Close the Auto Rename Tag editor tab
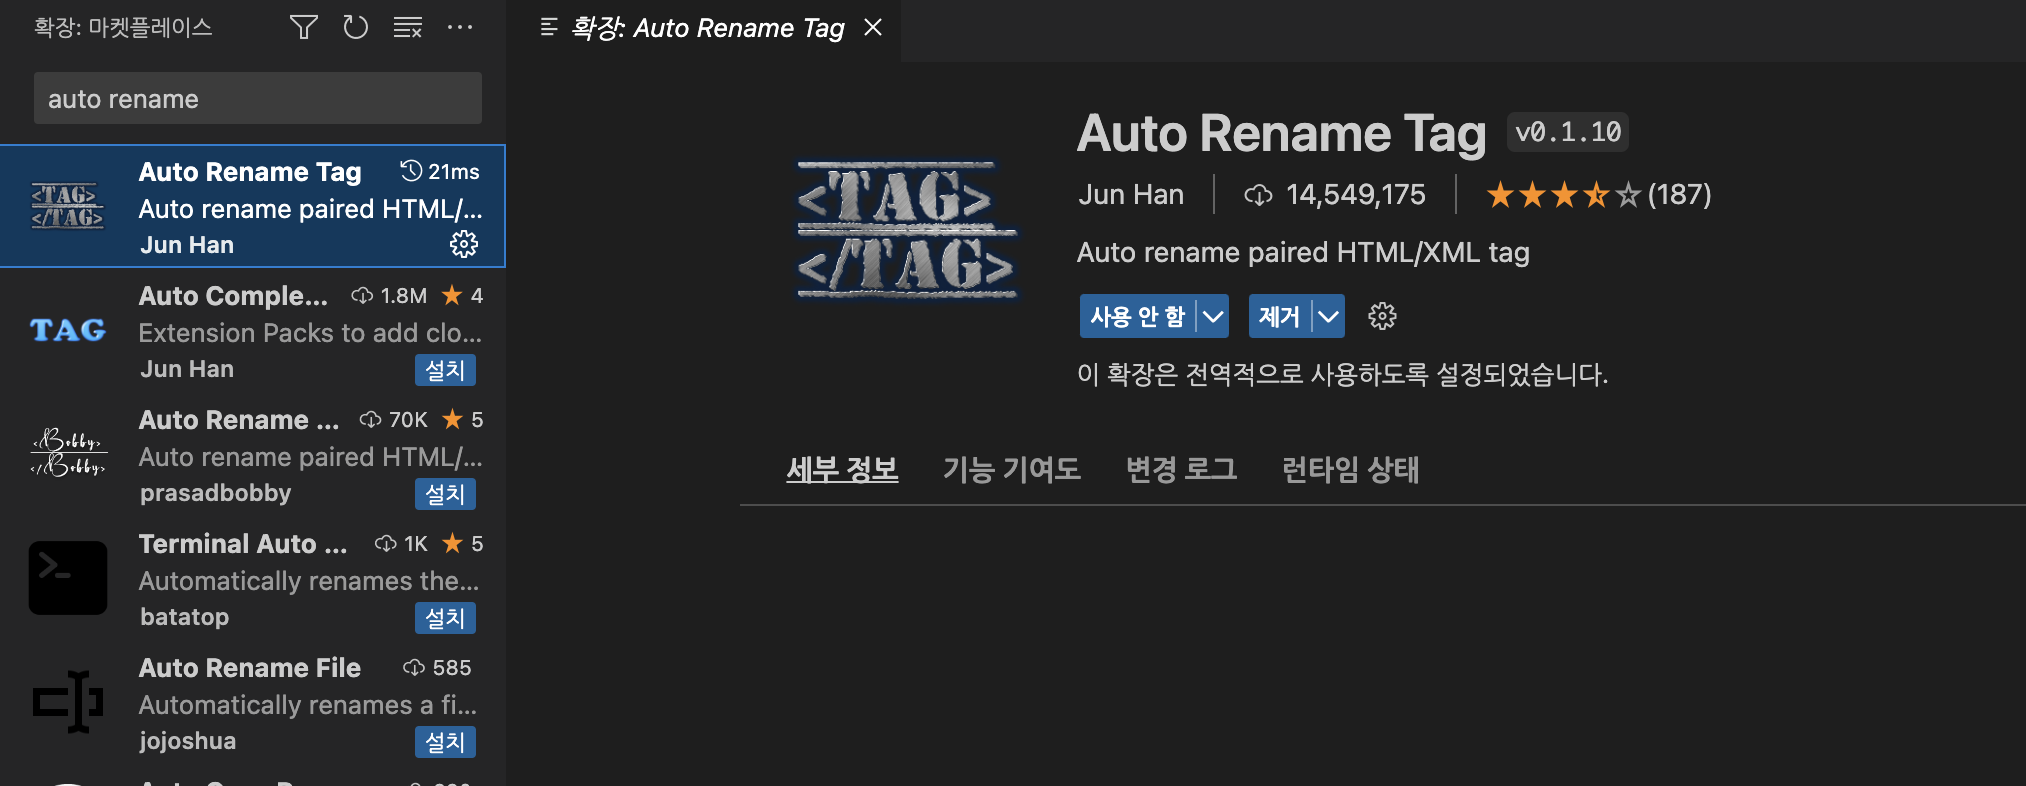 click(873, 27)
